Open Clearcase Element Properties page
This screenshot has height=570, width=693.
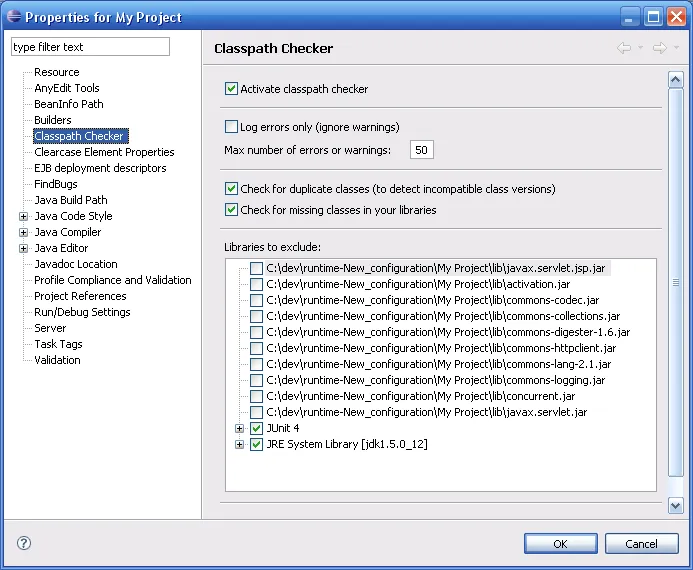pos(104,152)
